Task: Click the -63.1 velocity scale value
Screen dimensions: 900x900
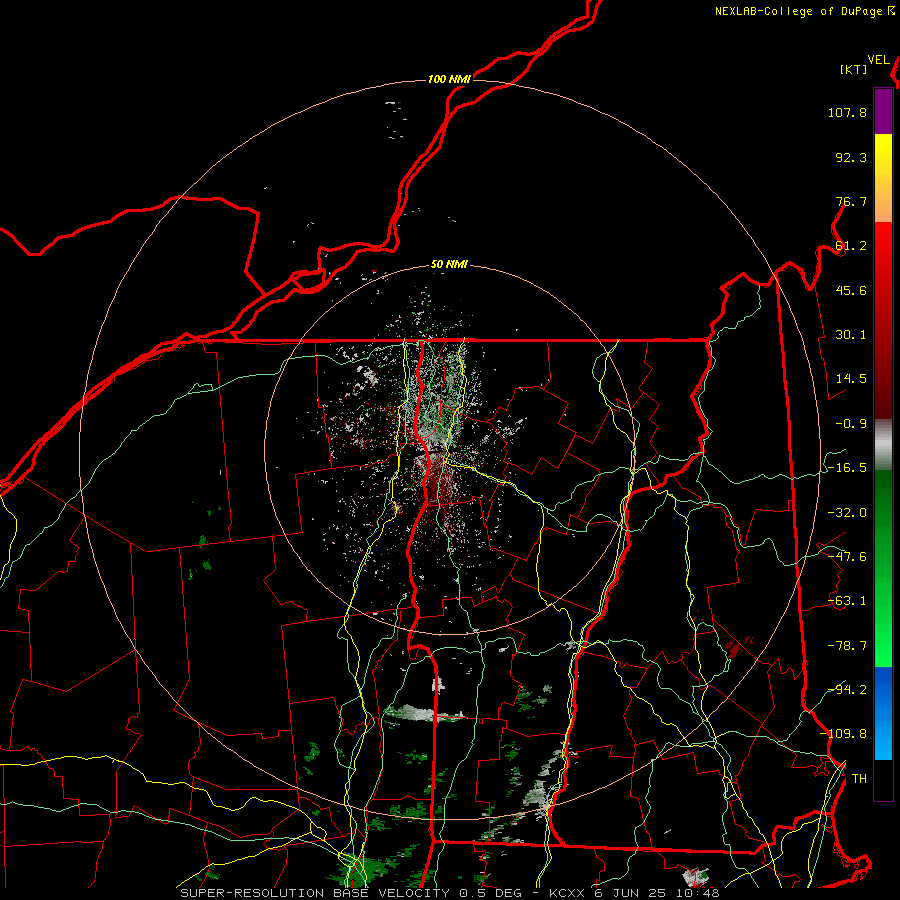Action: point(847,601)
